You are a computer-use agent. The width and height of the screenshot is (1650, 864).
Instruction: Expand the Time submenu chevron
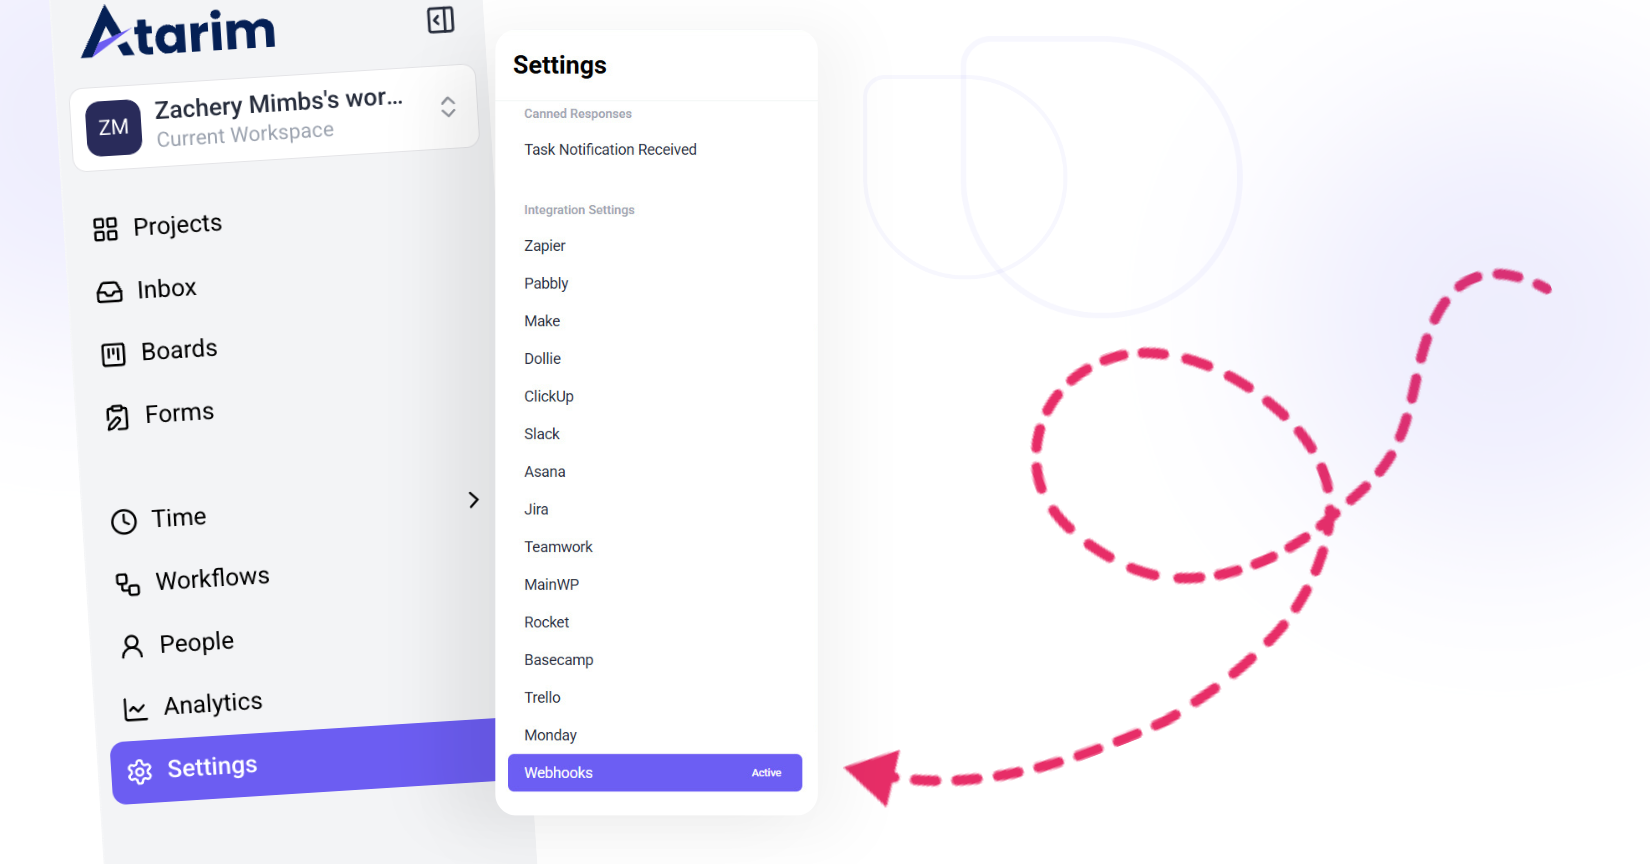474,500
